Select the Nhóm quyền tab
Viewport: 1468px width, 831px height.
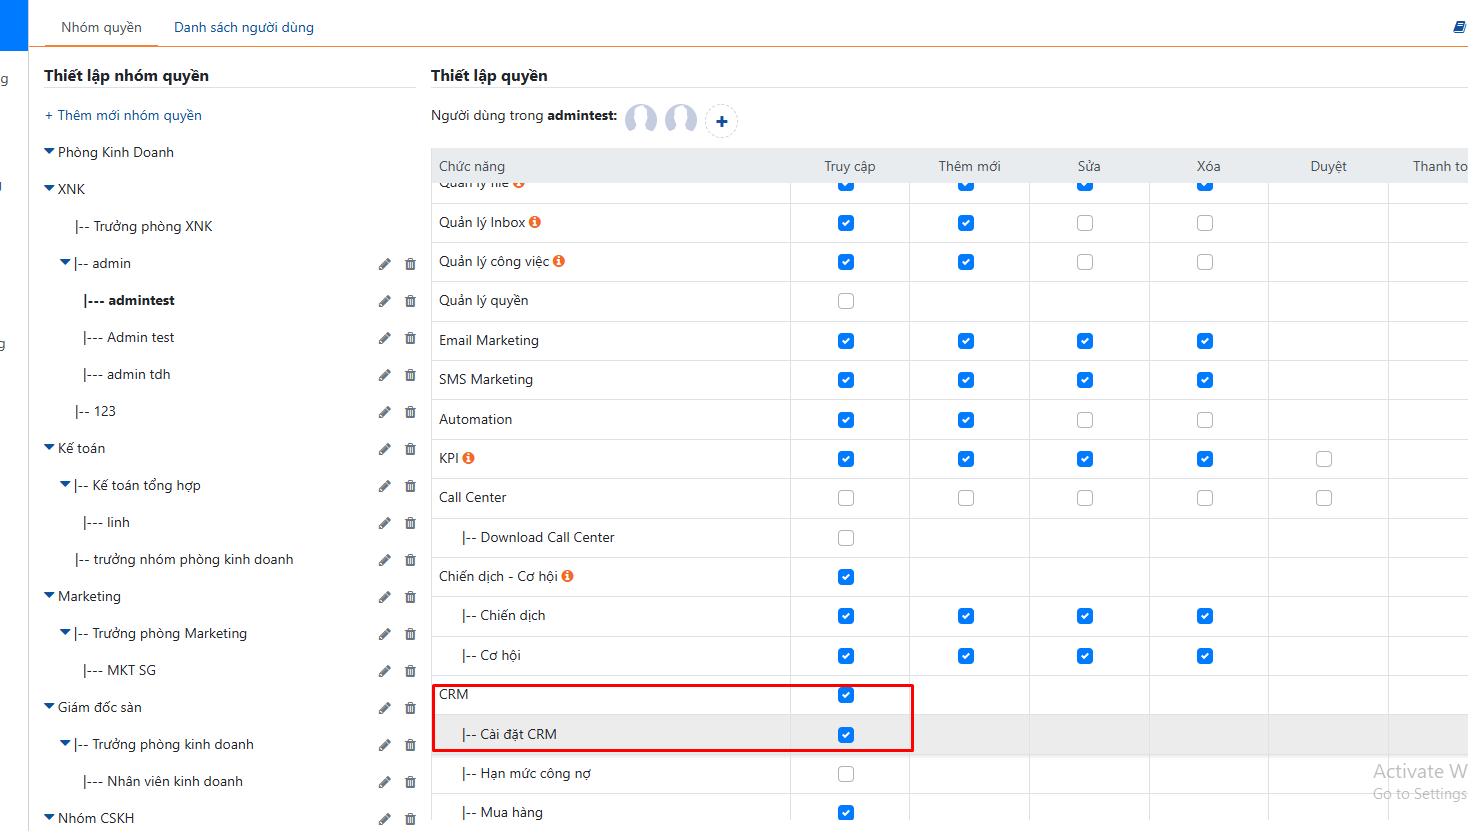[101, 27]
